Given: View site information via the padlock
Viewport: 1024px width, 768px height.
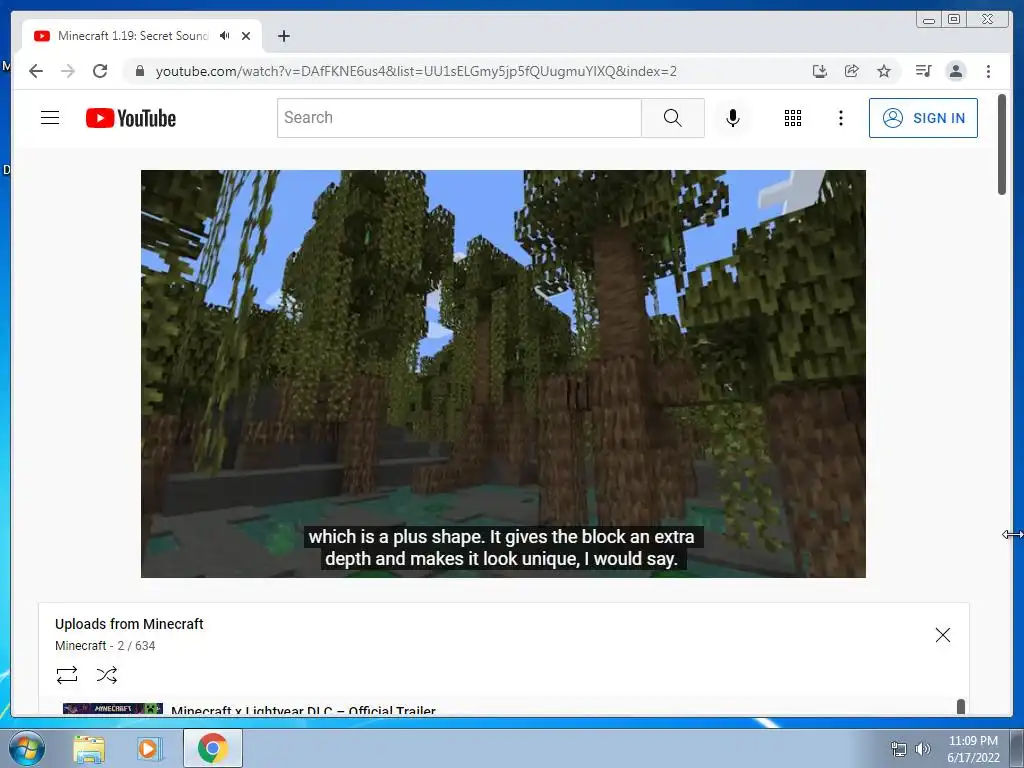Looking at the screenshot, I should coord(139,71).
